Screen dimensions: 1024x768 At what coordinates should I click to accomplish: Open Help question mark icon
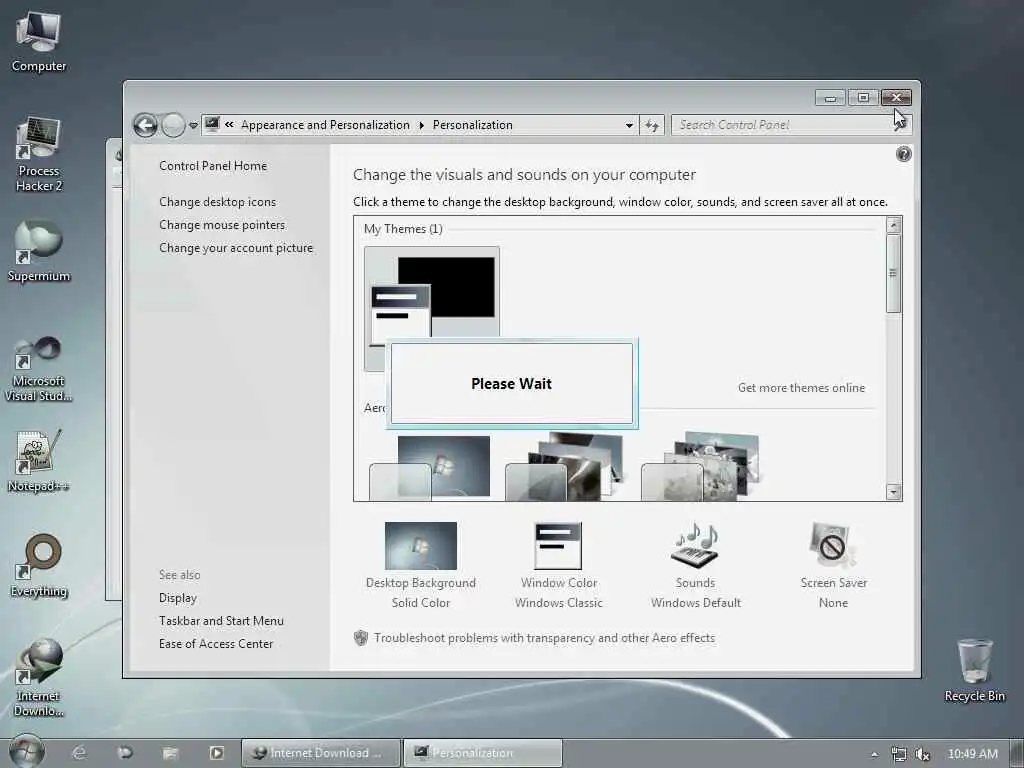904,154
